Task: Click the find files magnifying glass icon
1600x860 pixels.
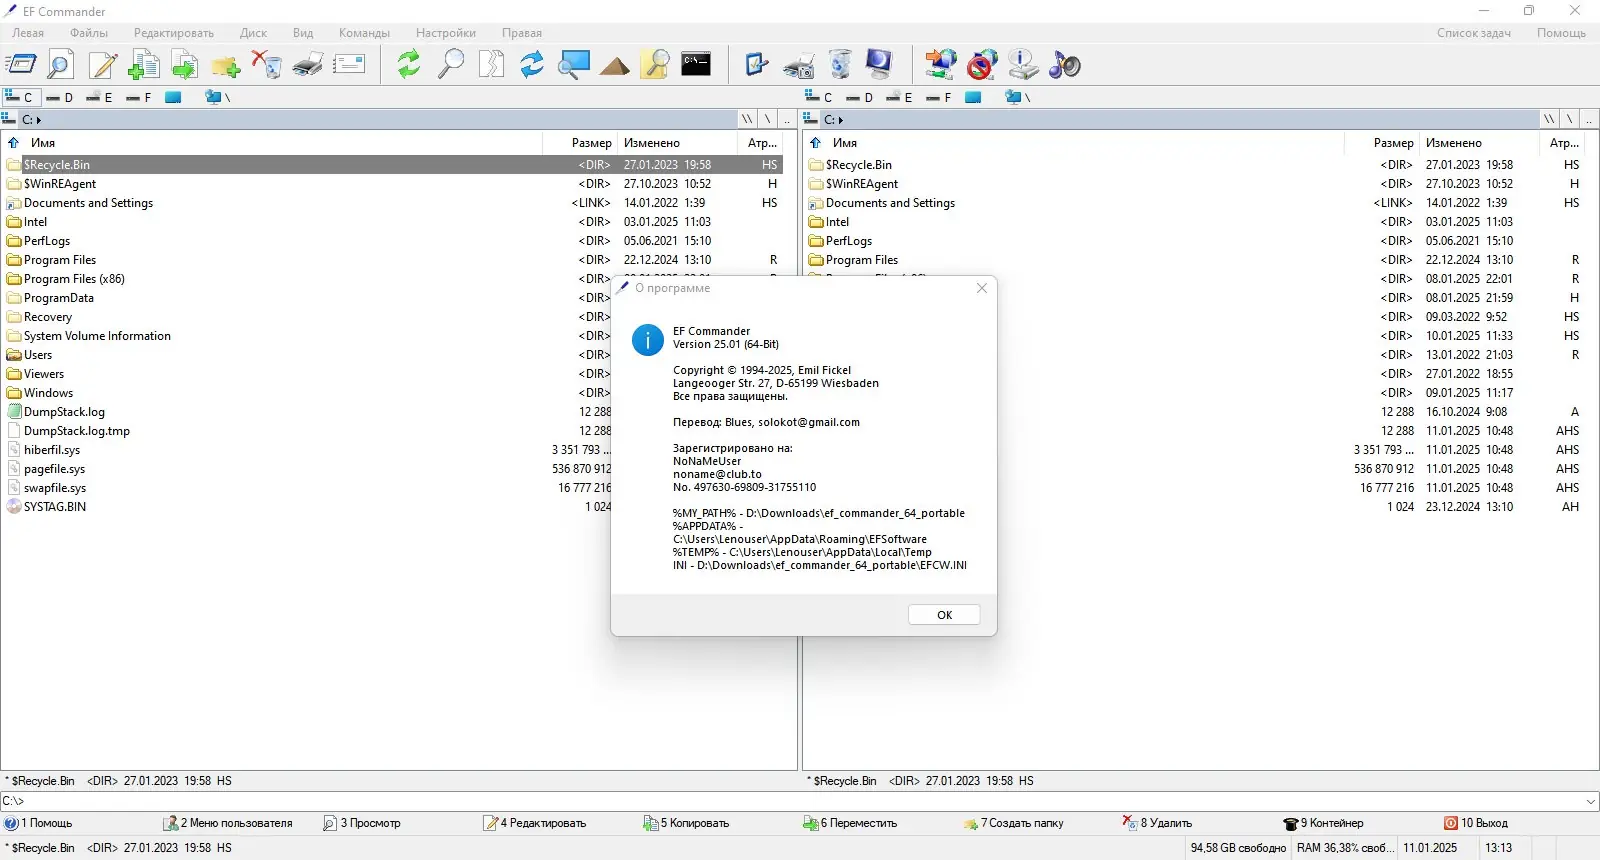Action: (451, 65)
